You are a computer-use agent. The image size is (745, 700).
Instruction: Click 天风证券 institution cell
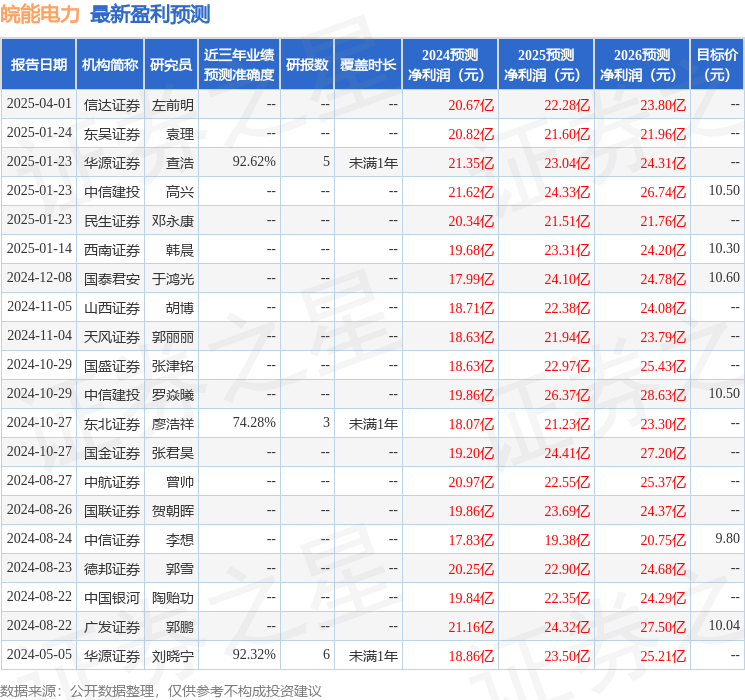(112, 337)
